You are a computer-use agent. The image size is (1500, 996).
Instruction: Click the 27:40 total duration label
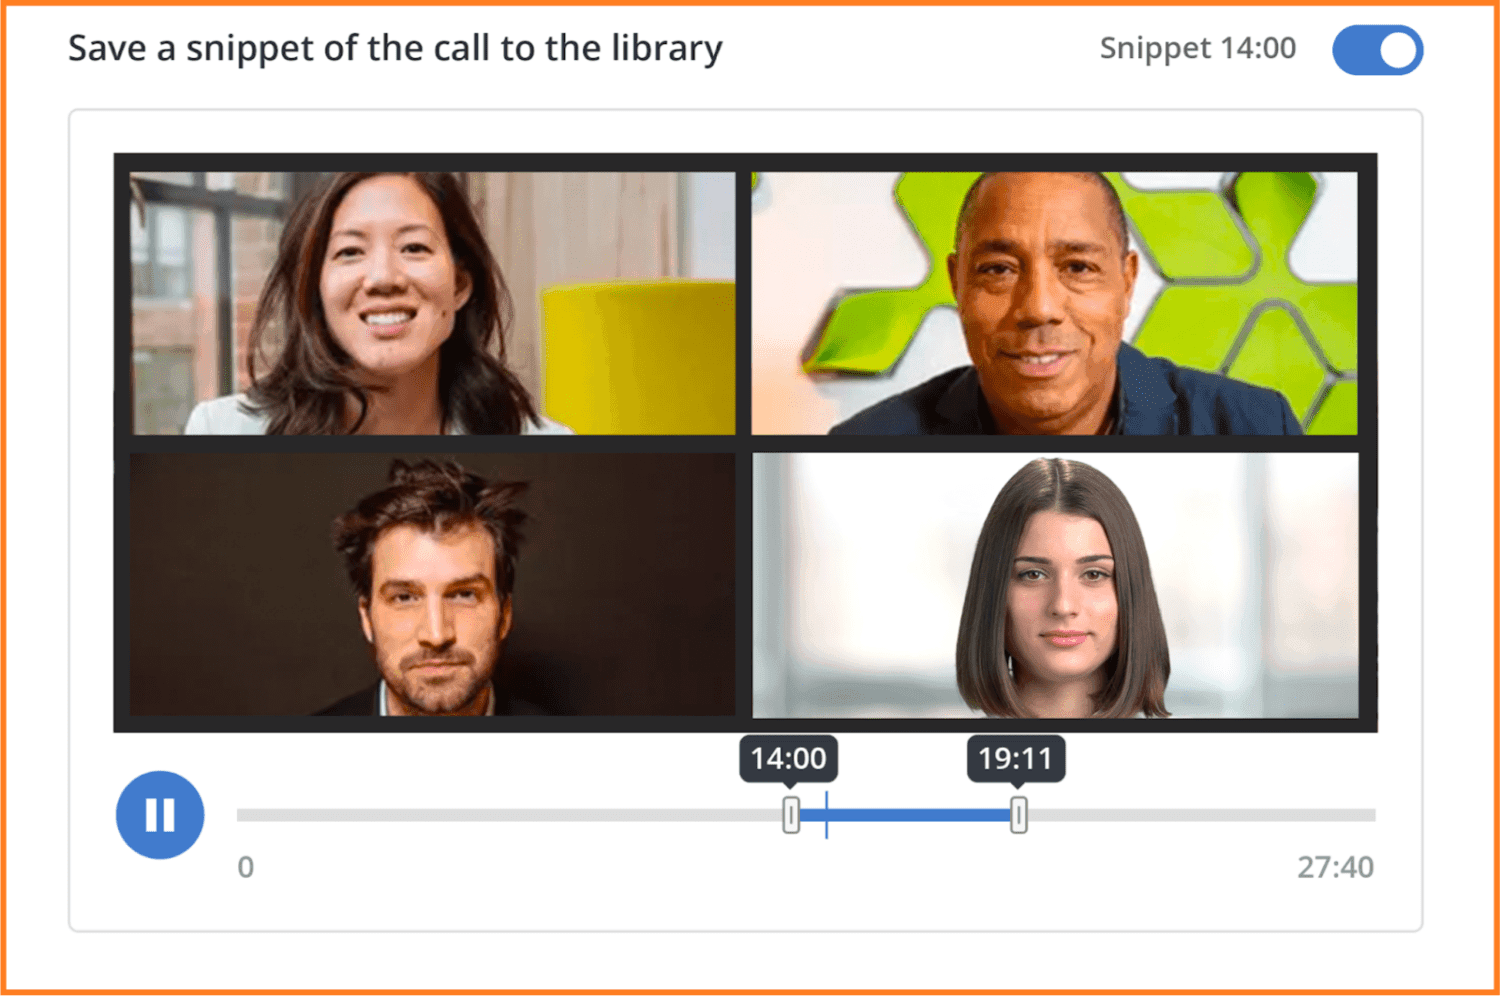pos(1335,867)
